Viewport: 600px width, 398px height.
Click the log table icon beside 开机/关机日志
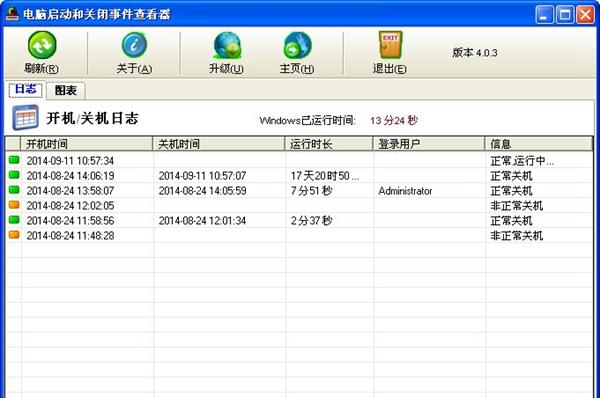pyautogui.click(x=25, y=117)
